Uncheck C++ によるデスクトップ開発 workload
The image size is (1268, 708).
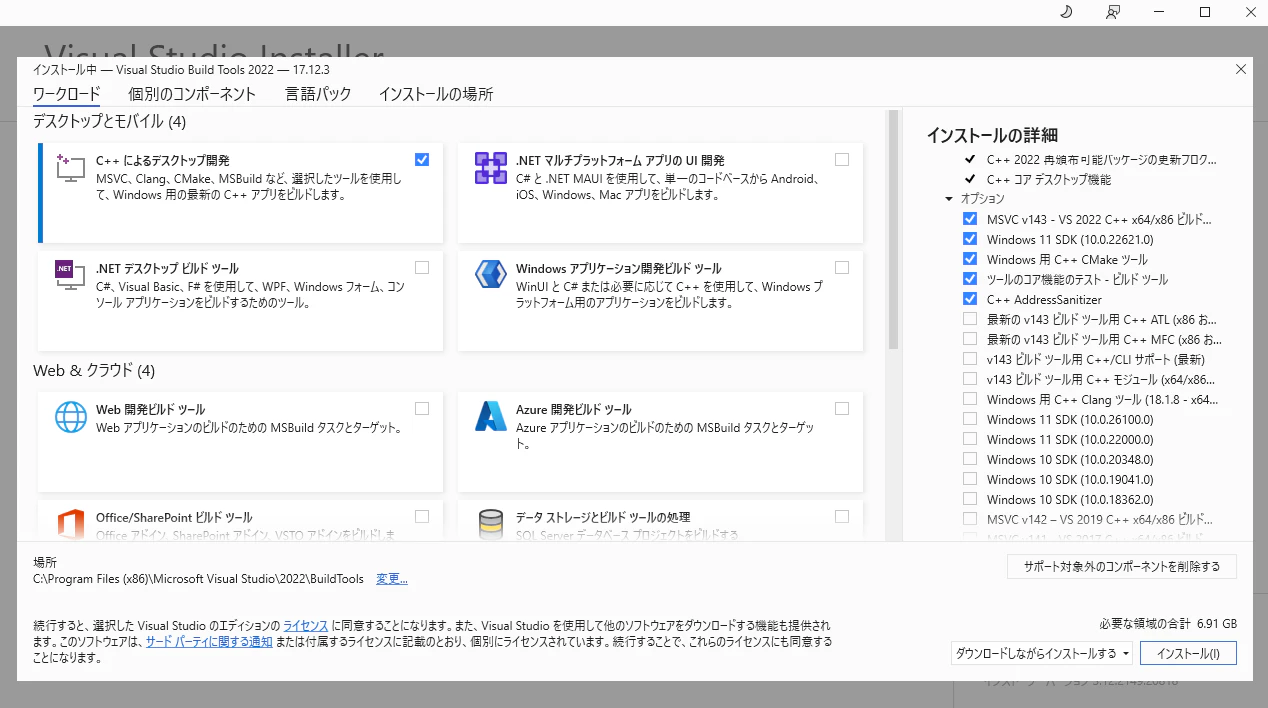pyautogui.click(x=422, y=159)
